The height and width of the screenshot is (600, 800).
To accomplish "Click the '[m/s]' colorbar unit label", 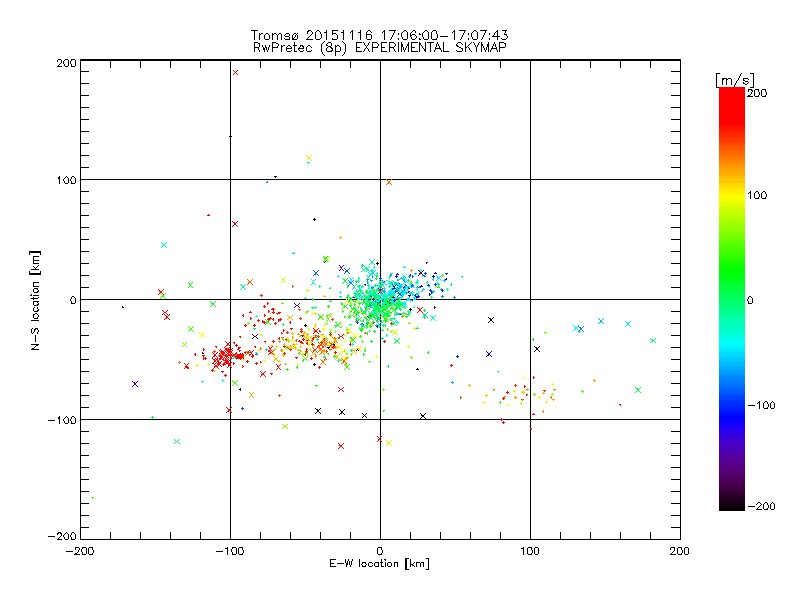I will pos(735,80).
